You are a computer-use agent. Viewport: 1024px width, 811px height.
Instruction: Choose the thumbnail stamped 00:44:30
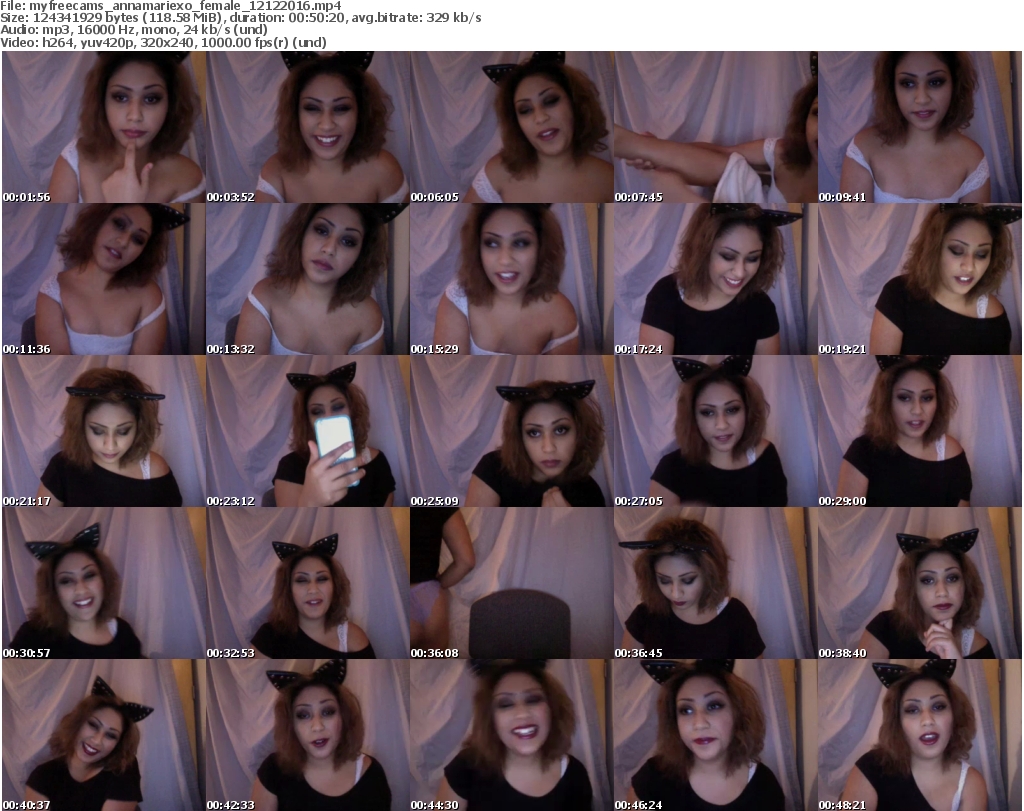coord(511,735)
